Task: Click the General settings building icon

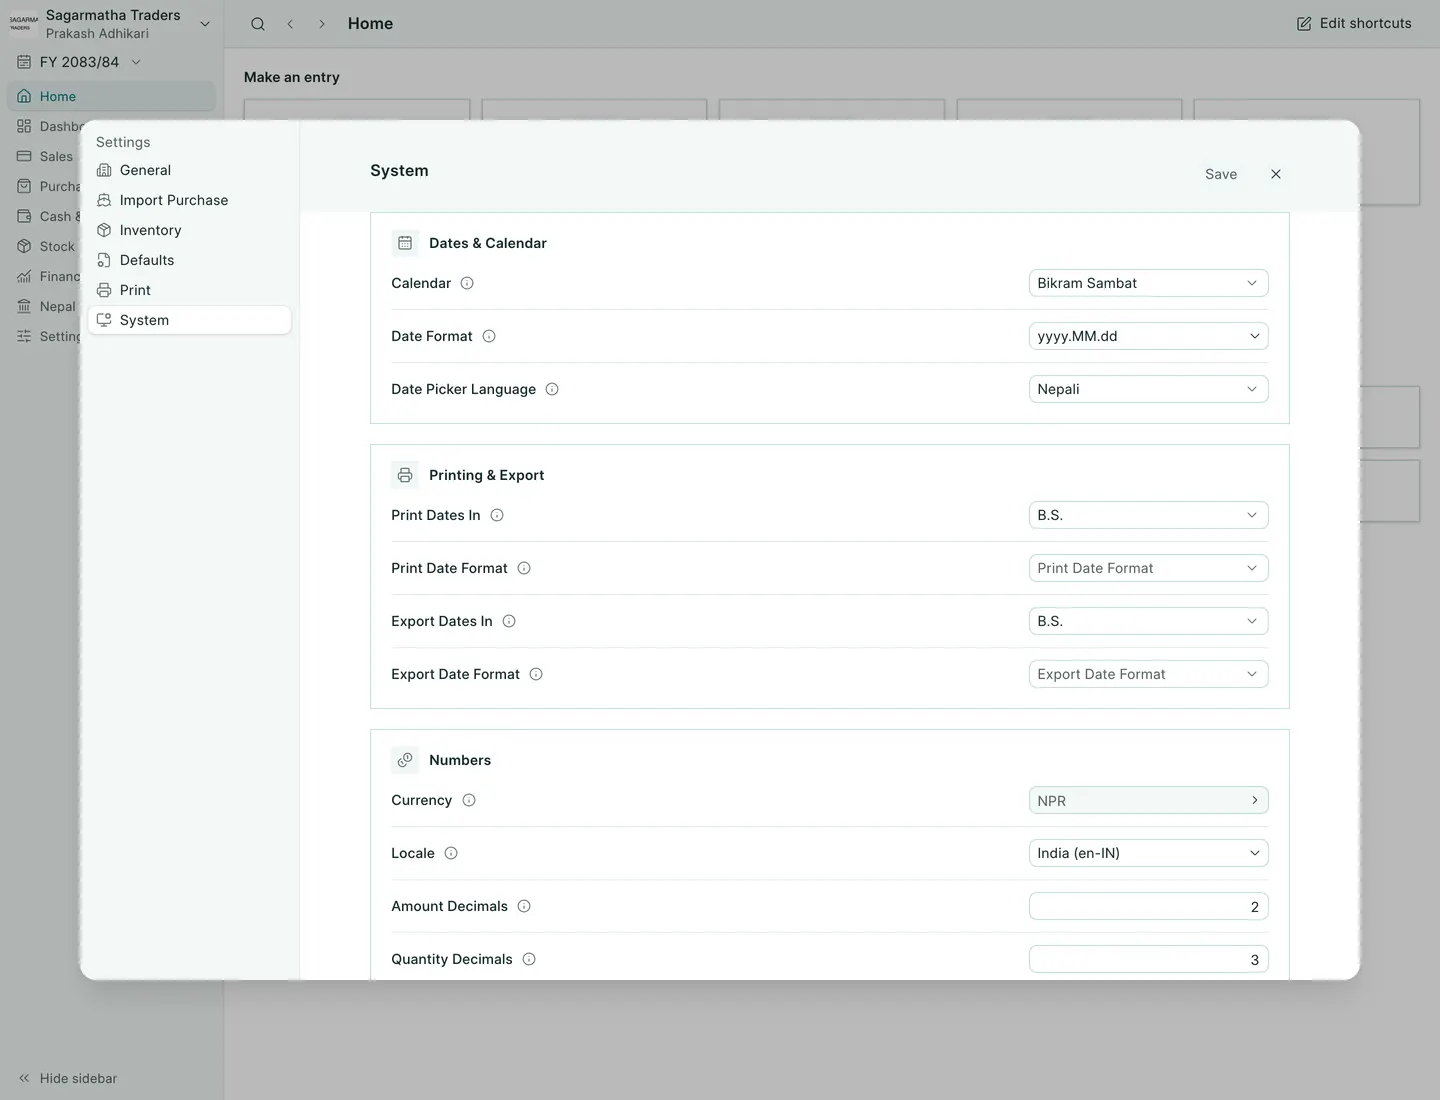Action: tap(104, 170)
